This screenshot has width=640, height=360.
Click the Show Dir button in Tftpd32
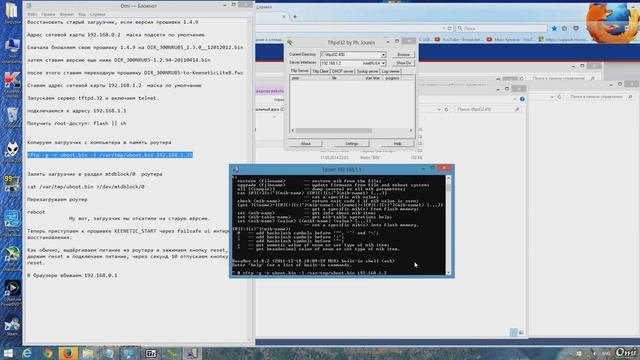(x=403, y=63)
